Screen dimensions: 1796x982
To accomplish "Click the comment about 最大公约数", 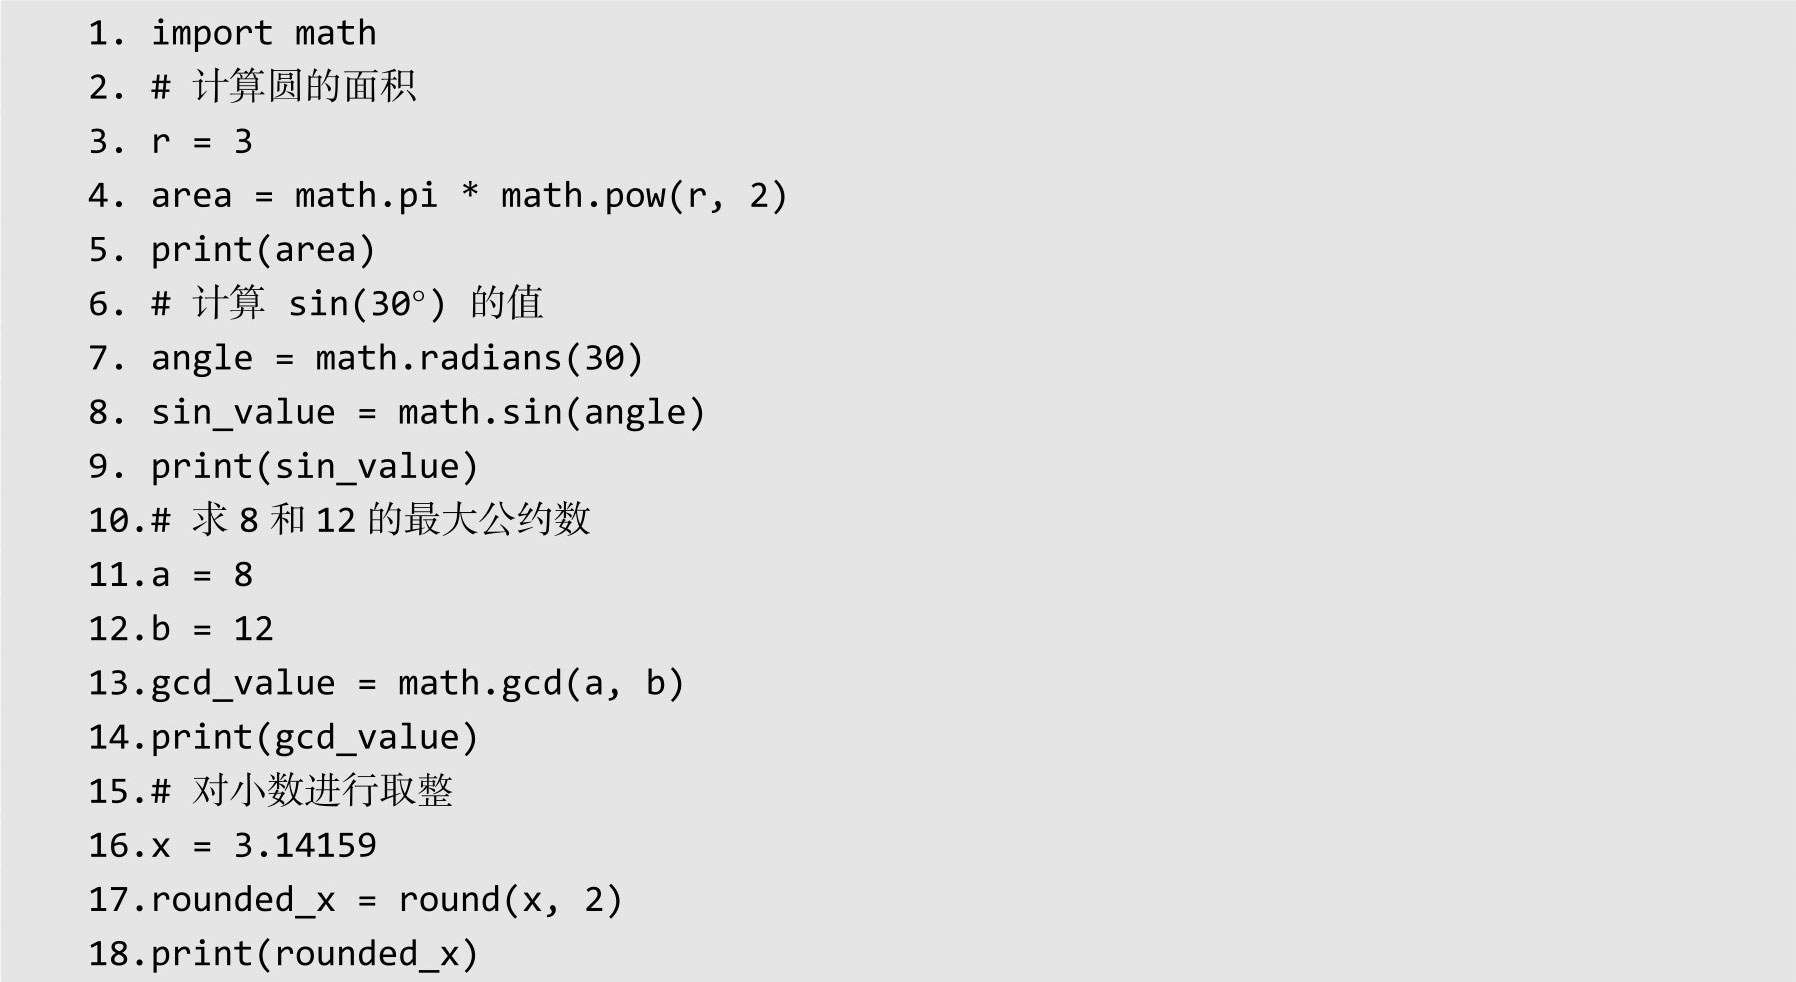I will pyautogui.click(x=371, y=520).
